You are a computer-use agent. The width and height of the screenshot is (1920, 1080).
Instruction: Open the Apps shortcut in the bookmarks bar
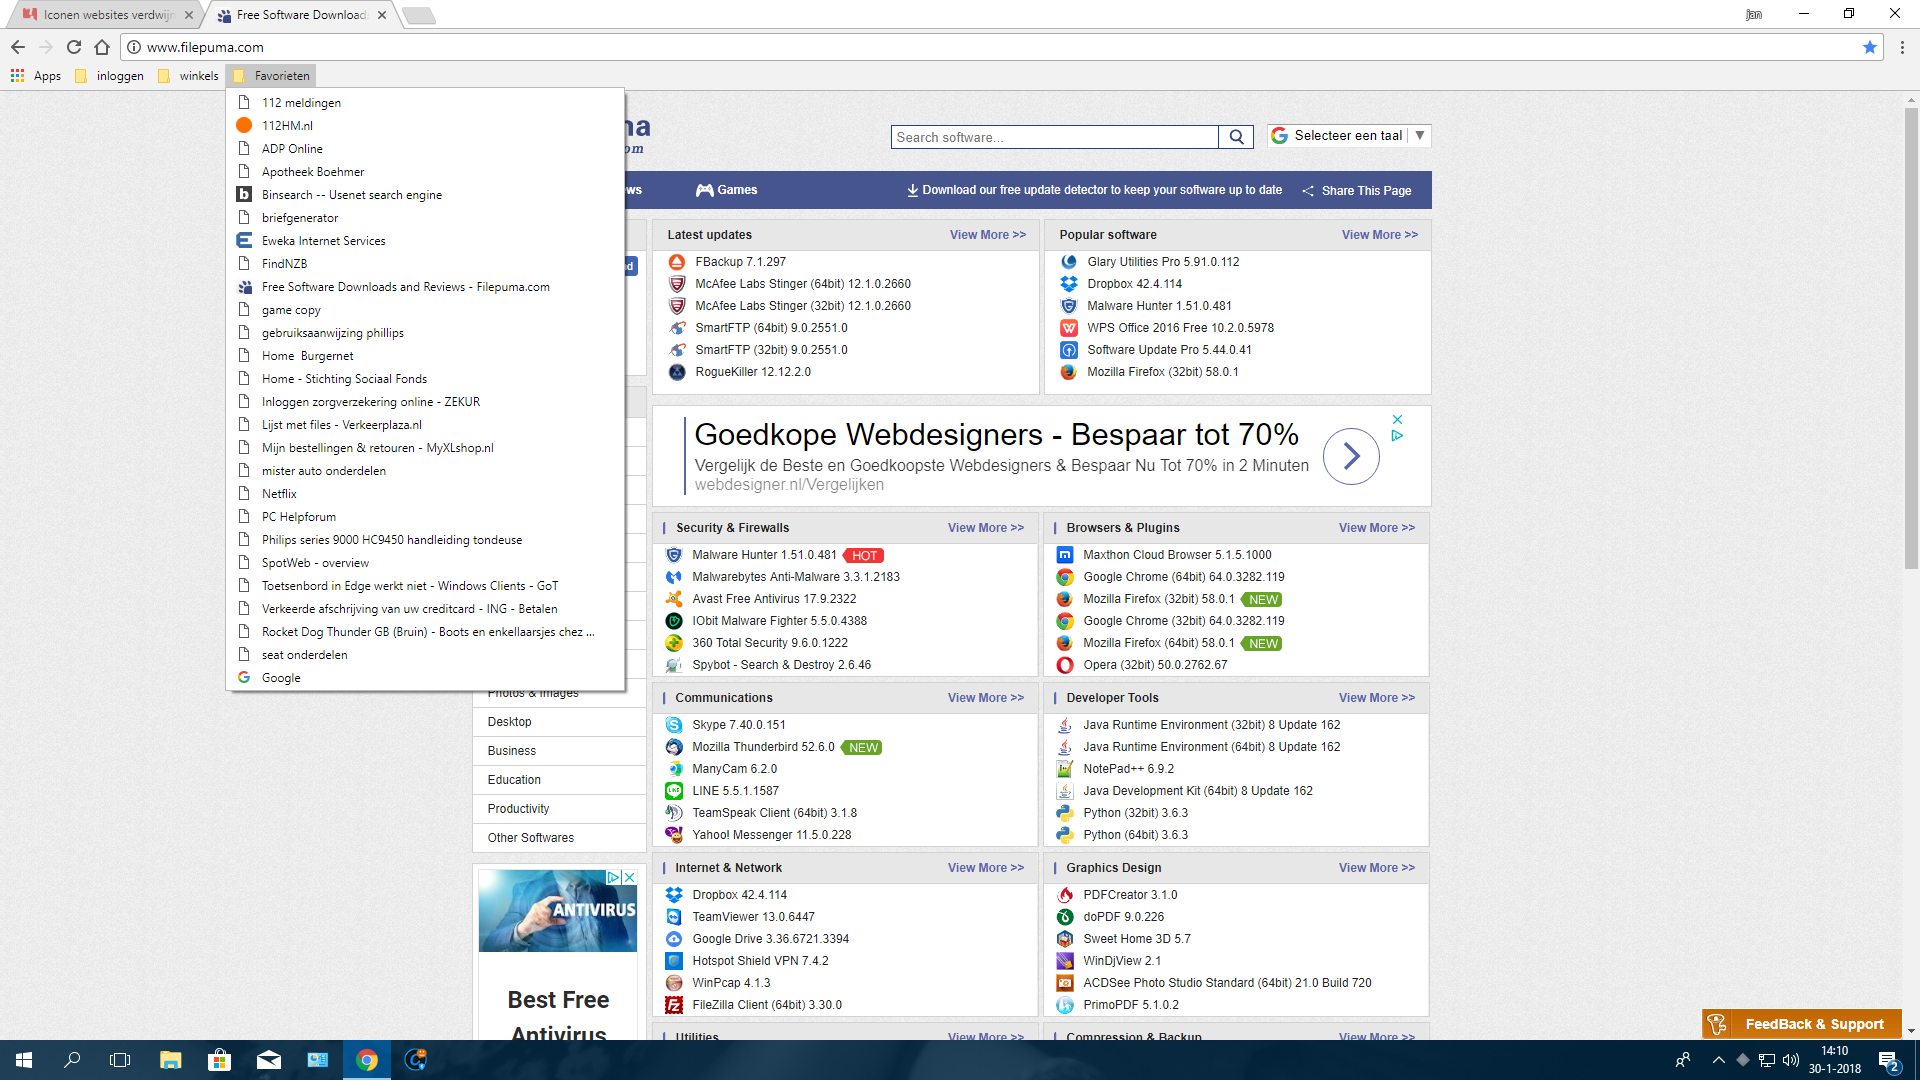(x=36, y=76)
